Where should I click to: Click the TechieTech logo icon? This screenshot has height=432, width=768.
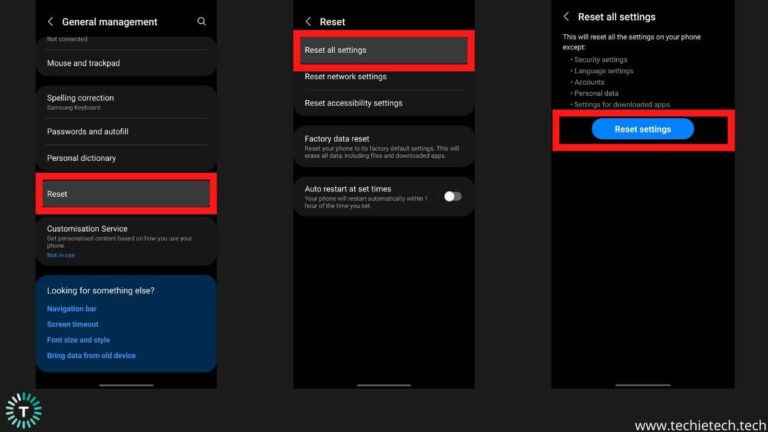(x=23, y=411)
